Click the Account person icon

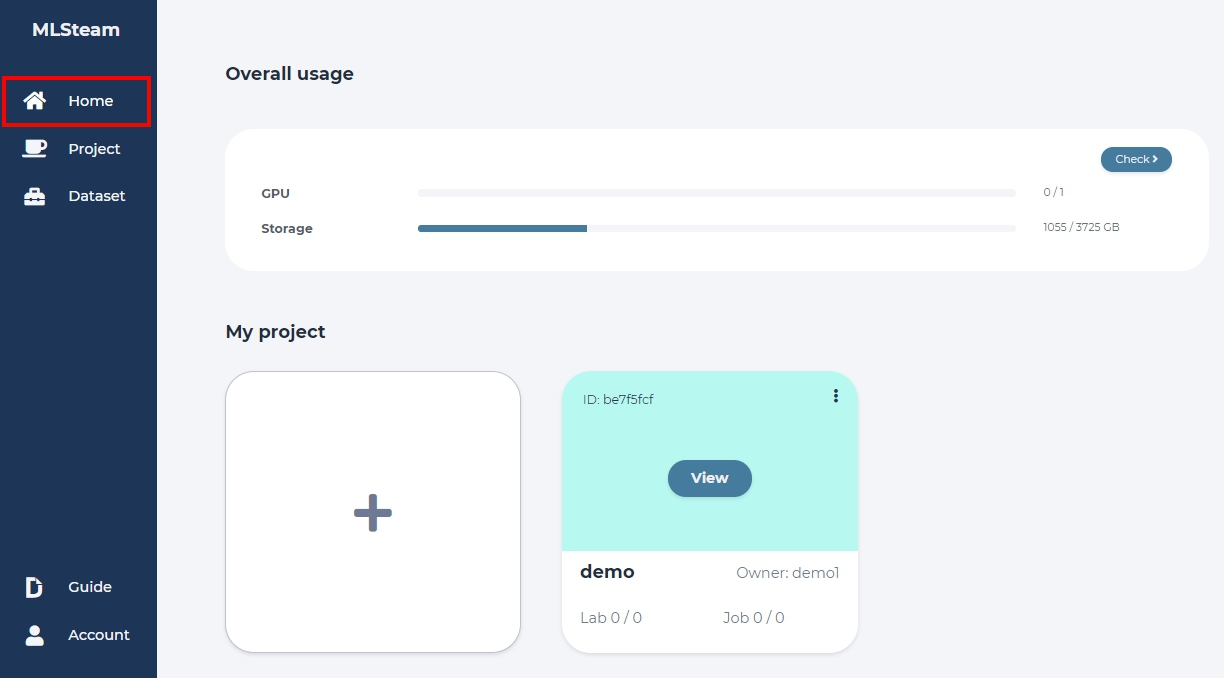tap(35, 635)
